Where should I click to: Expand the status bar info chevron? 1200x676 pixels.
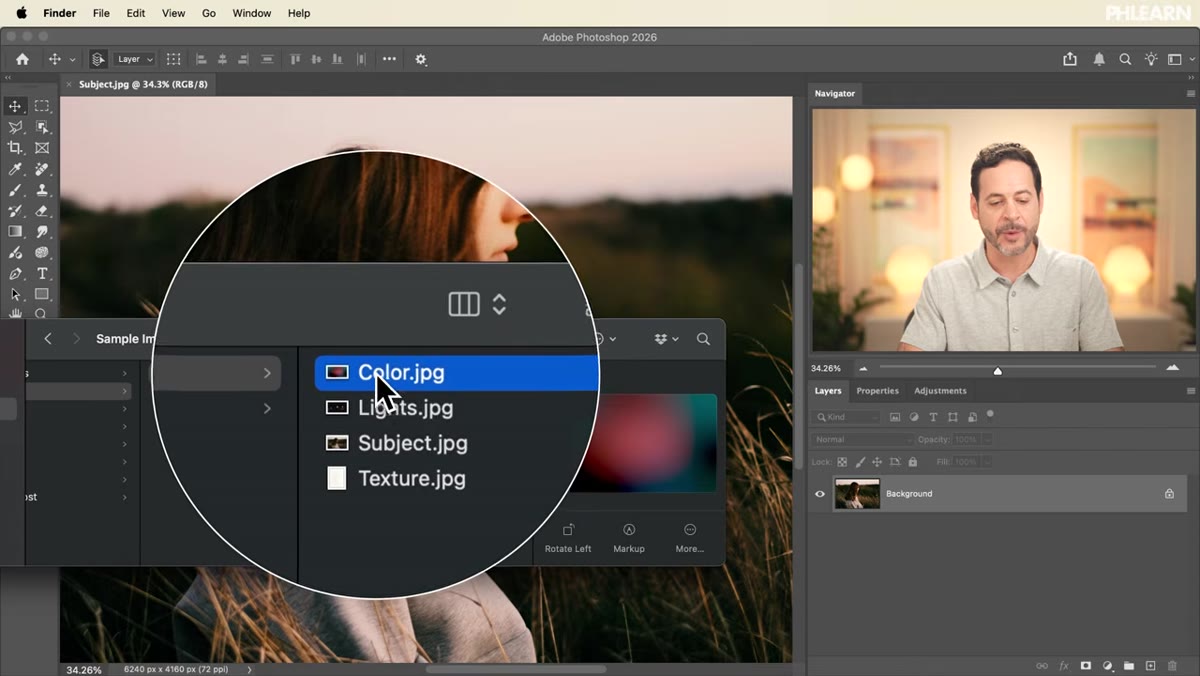point(249,669)
